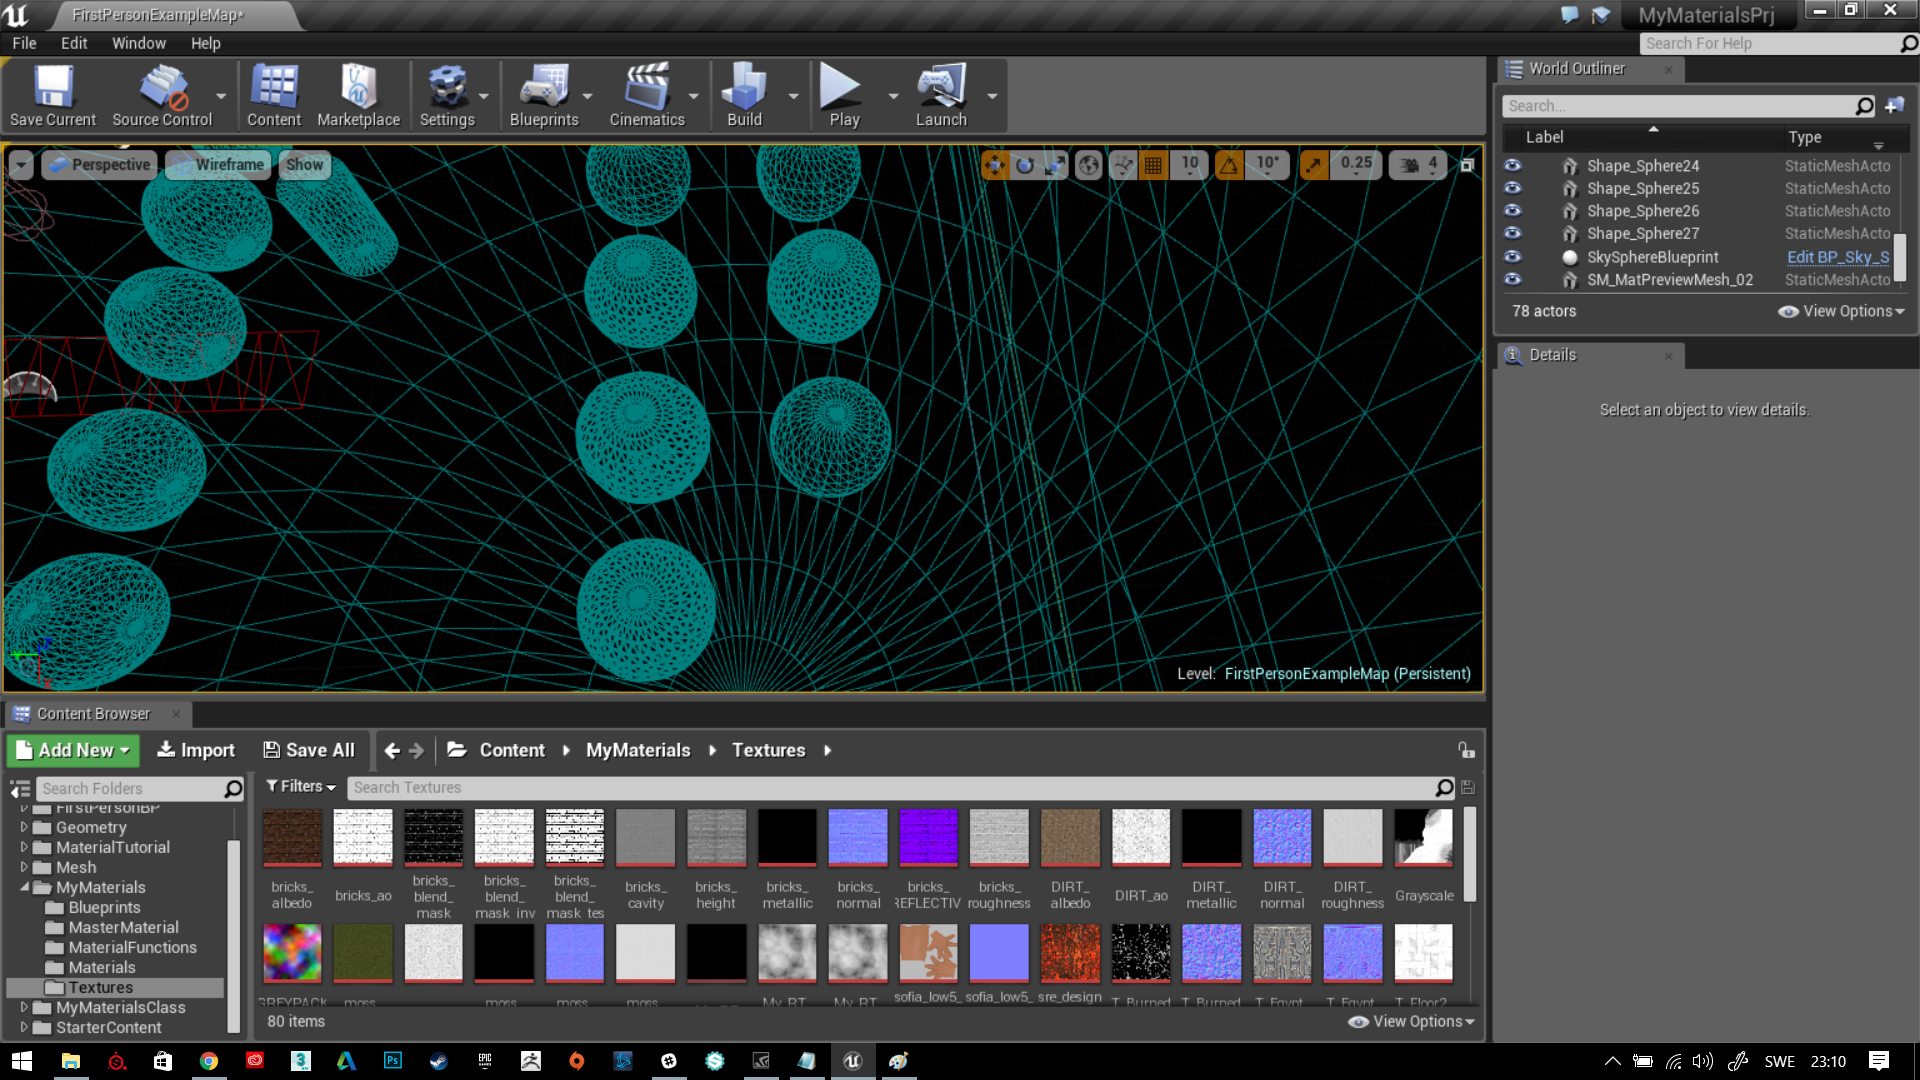Toggle visibility of SM_MatPreviewMesh_02
Screen dimensions: 1920x1080
[1513, 279]
